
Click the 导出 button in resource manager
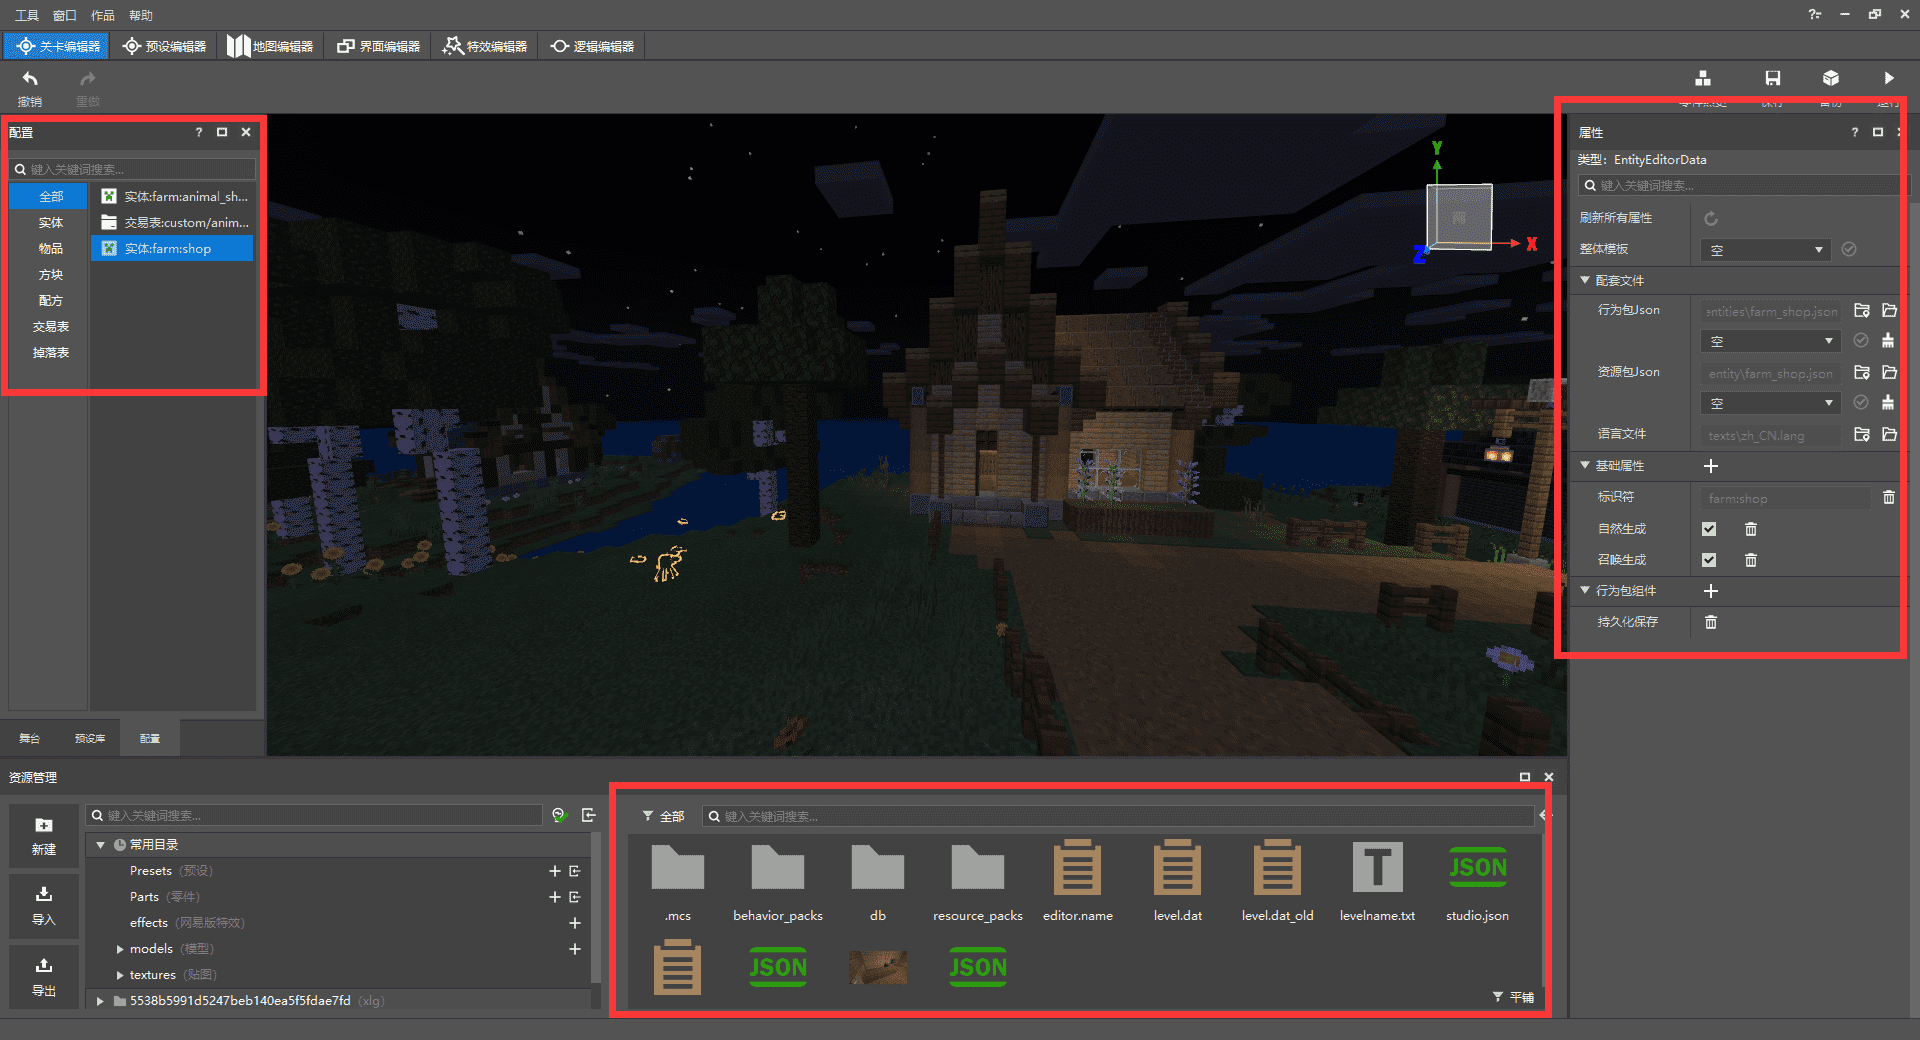click(44, 977)
